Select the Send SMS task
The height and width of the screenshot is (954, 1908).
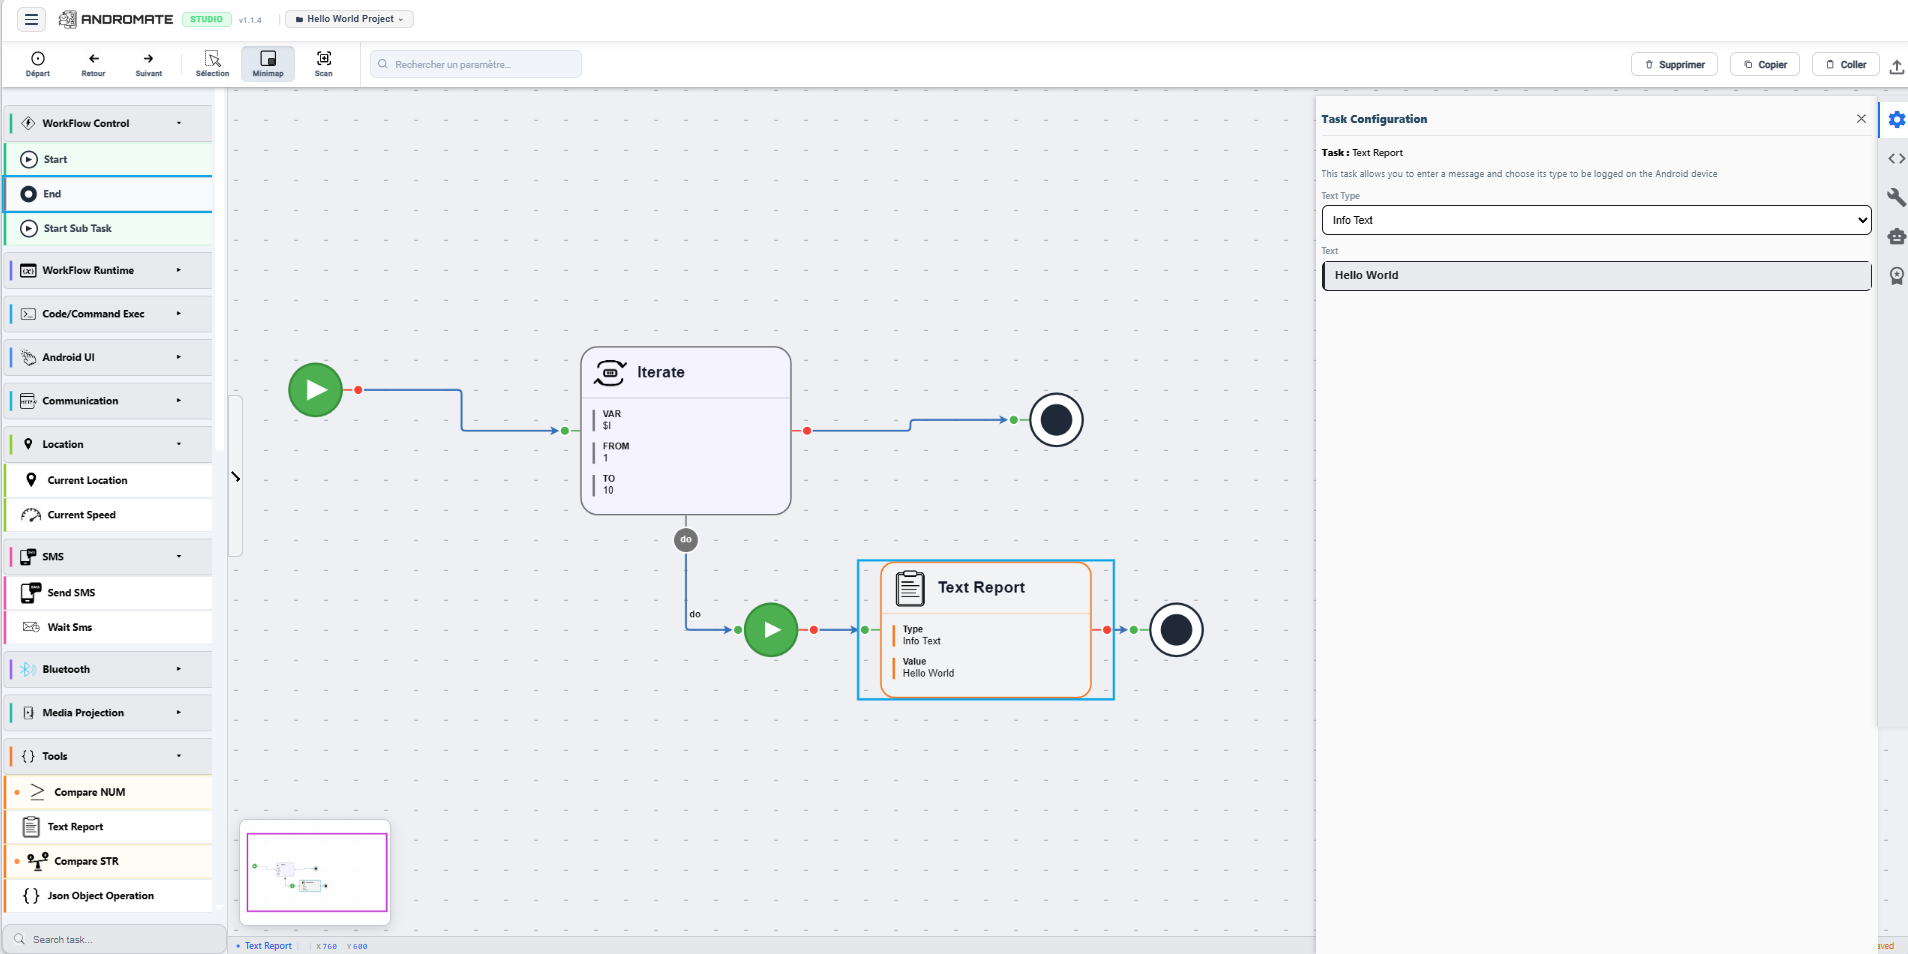pyautogui.click(x=108, y=593)
